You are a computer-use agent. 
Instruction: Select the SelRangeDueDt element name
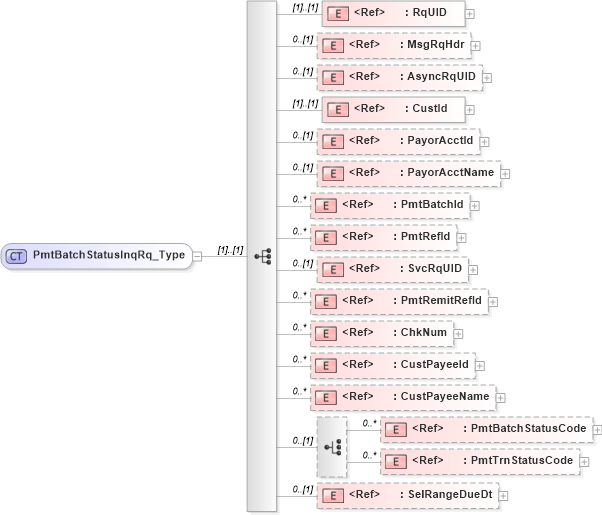(450, 494)
